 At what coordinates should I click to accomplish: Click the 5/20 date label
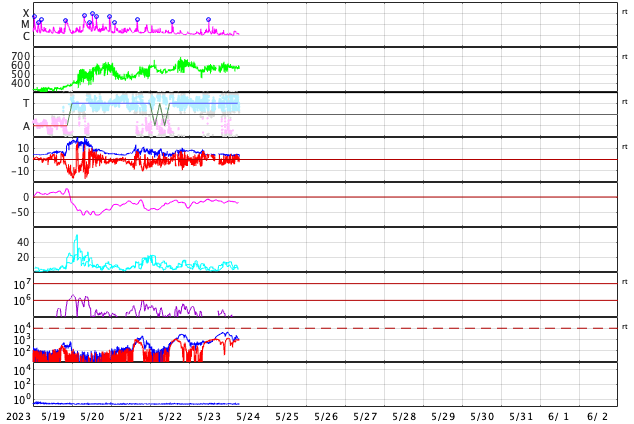[x=92, y=416]
